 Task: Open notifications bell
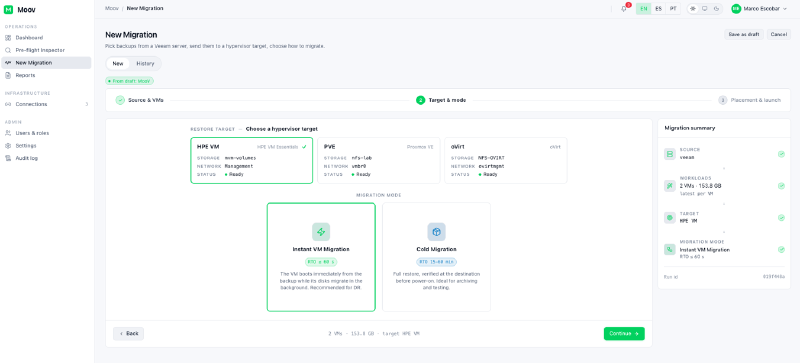tap(623, 9)
